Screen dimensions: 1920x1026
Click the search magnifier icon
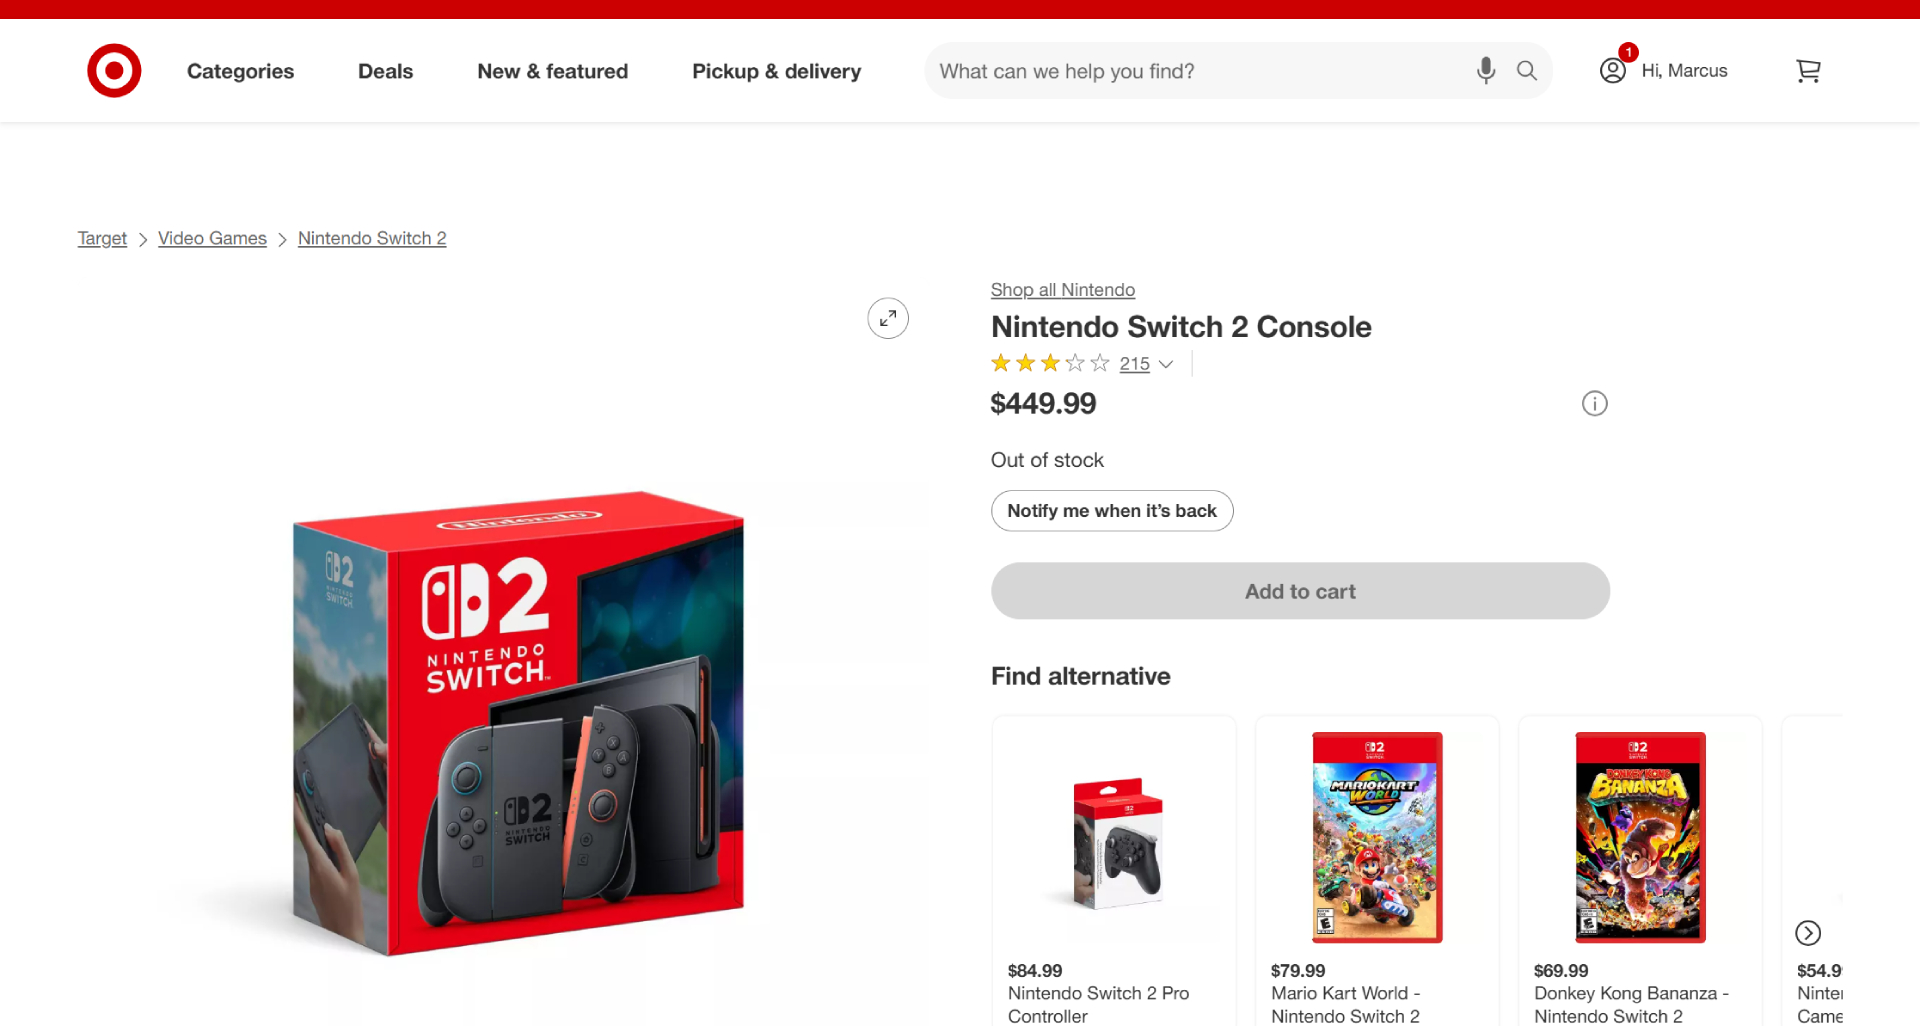pos(1526,70)
